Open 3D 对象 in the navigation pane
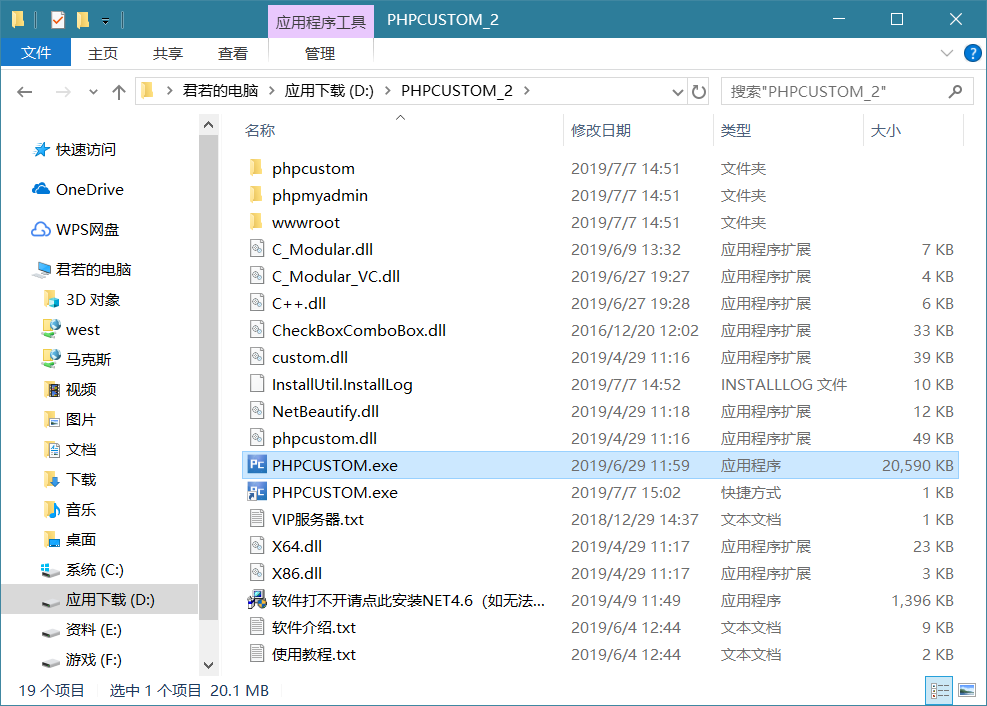 coord(82,300)
